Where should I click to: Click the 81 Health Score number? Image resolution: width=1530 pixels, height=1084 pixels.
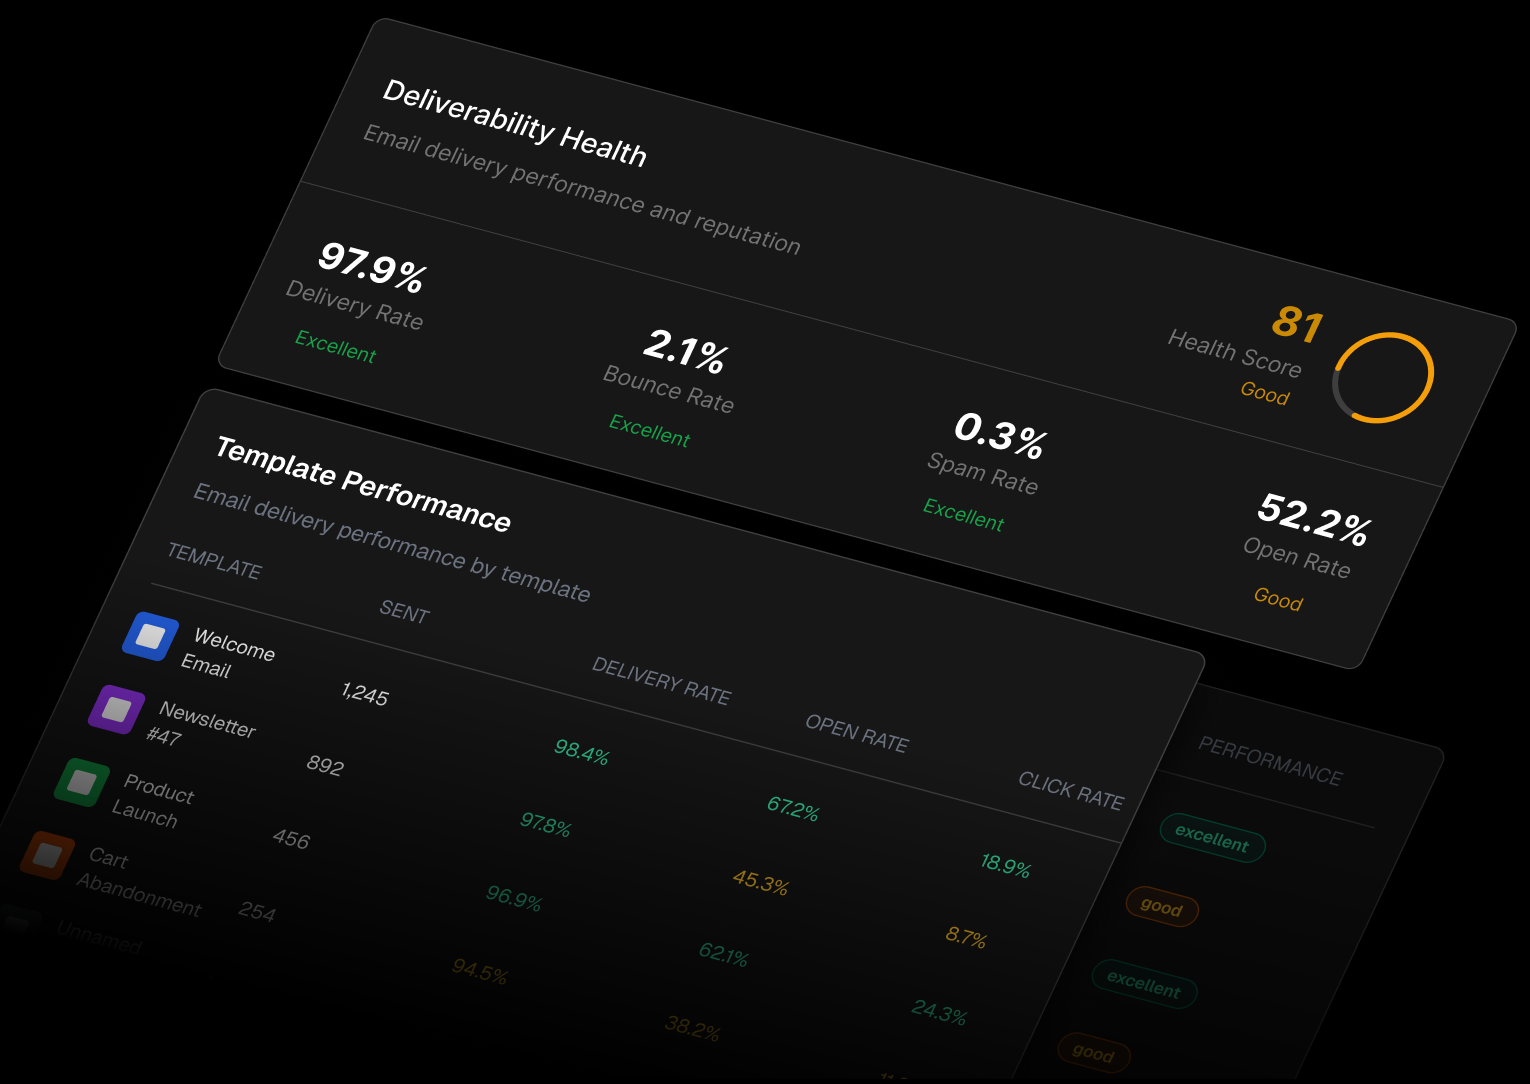click(1298, 323)
